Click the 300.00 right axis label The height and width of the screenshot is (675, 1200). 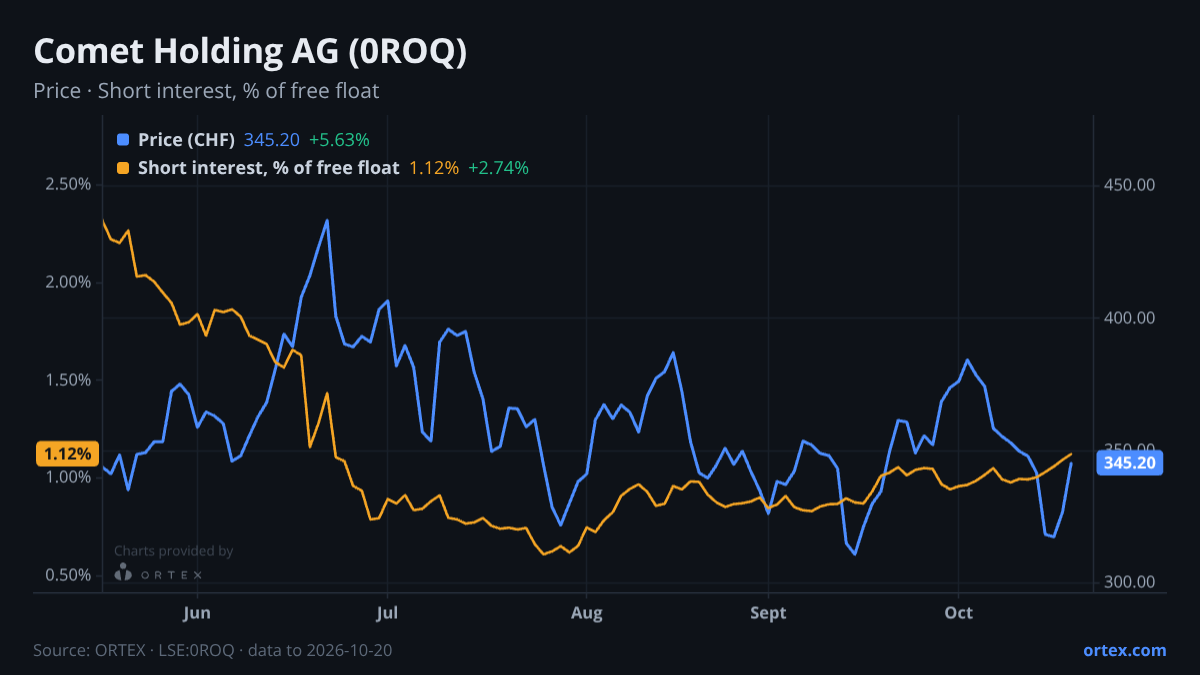1130,582
